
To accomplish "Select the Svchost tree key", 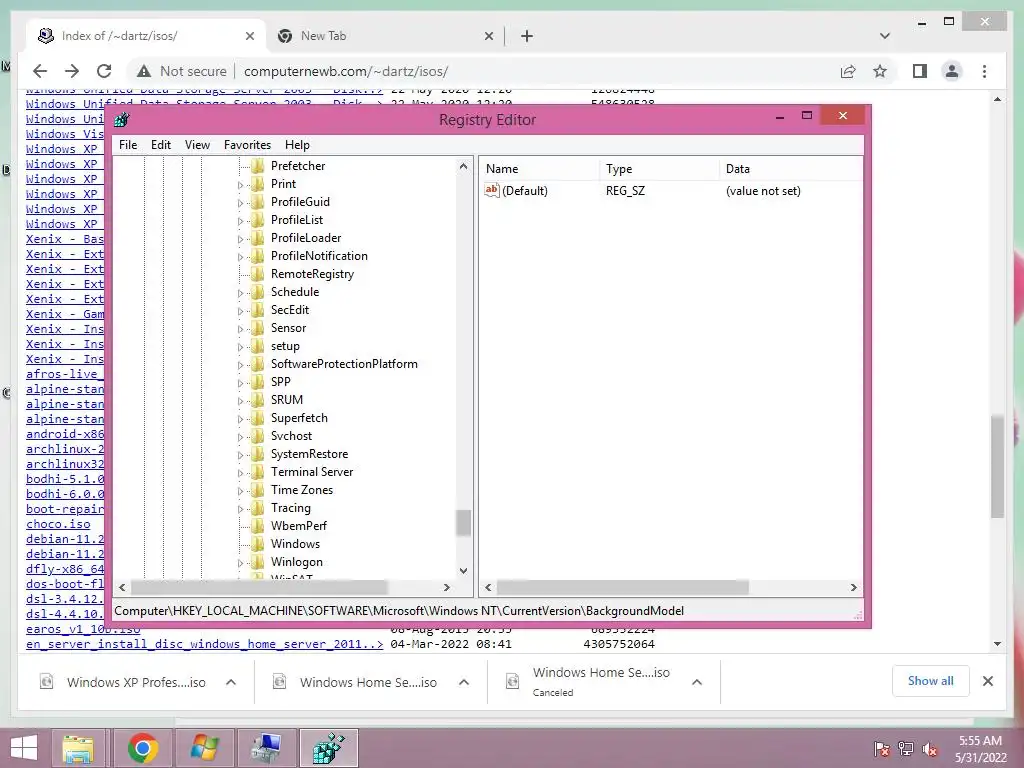I will point(291,436).
